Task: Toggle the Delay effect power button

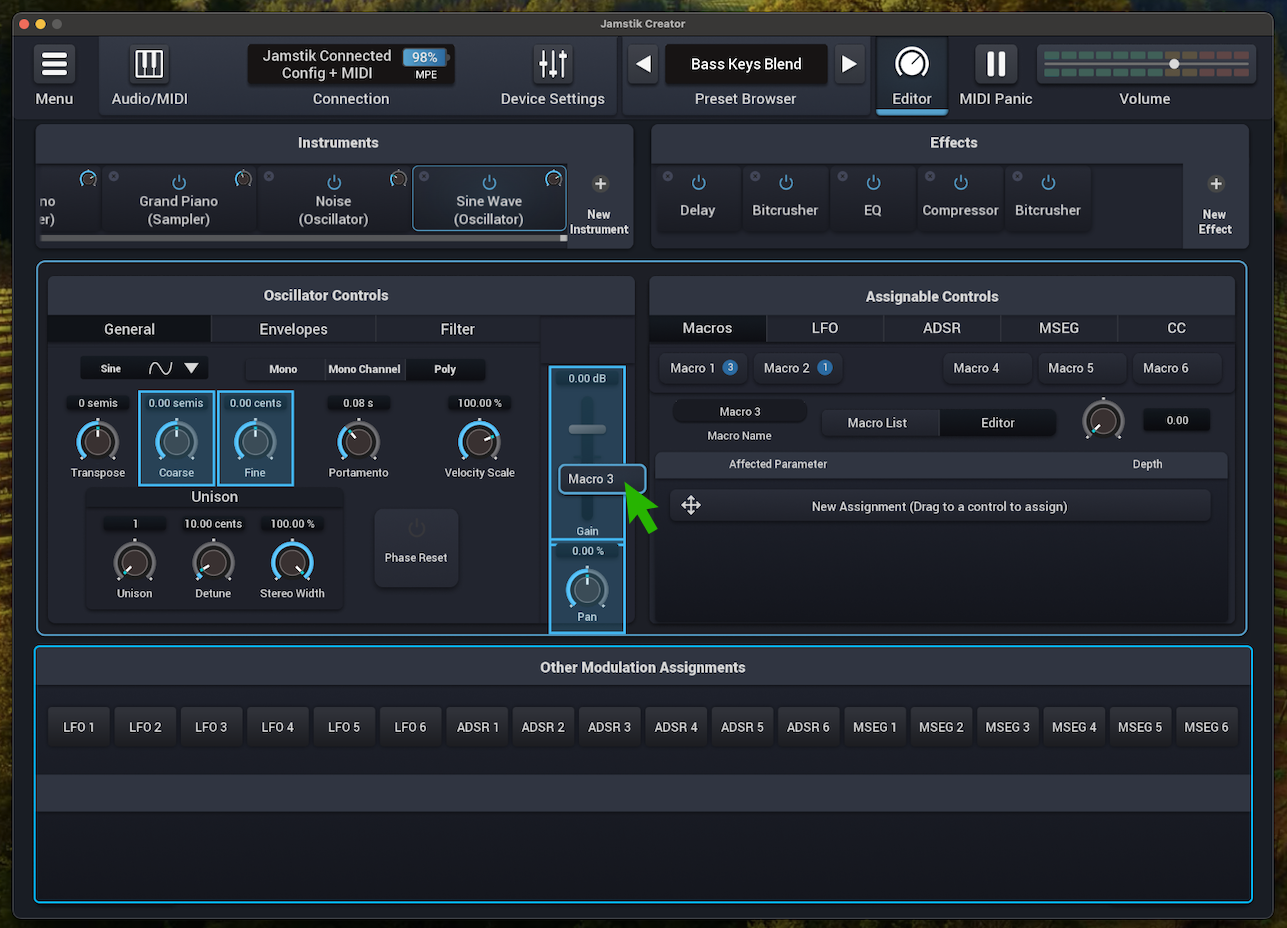Action: 698,183
